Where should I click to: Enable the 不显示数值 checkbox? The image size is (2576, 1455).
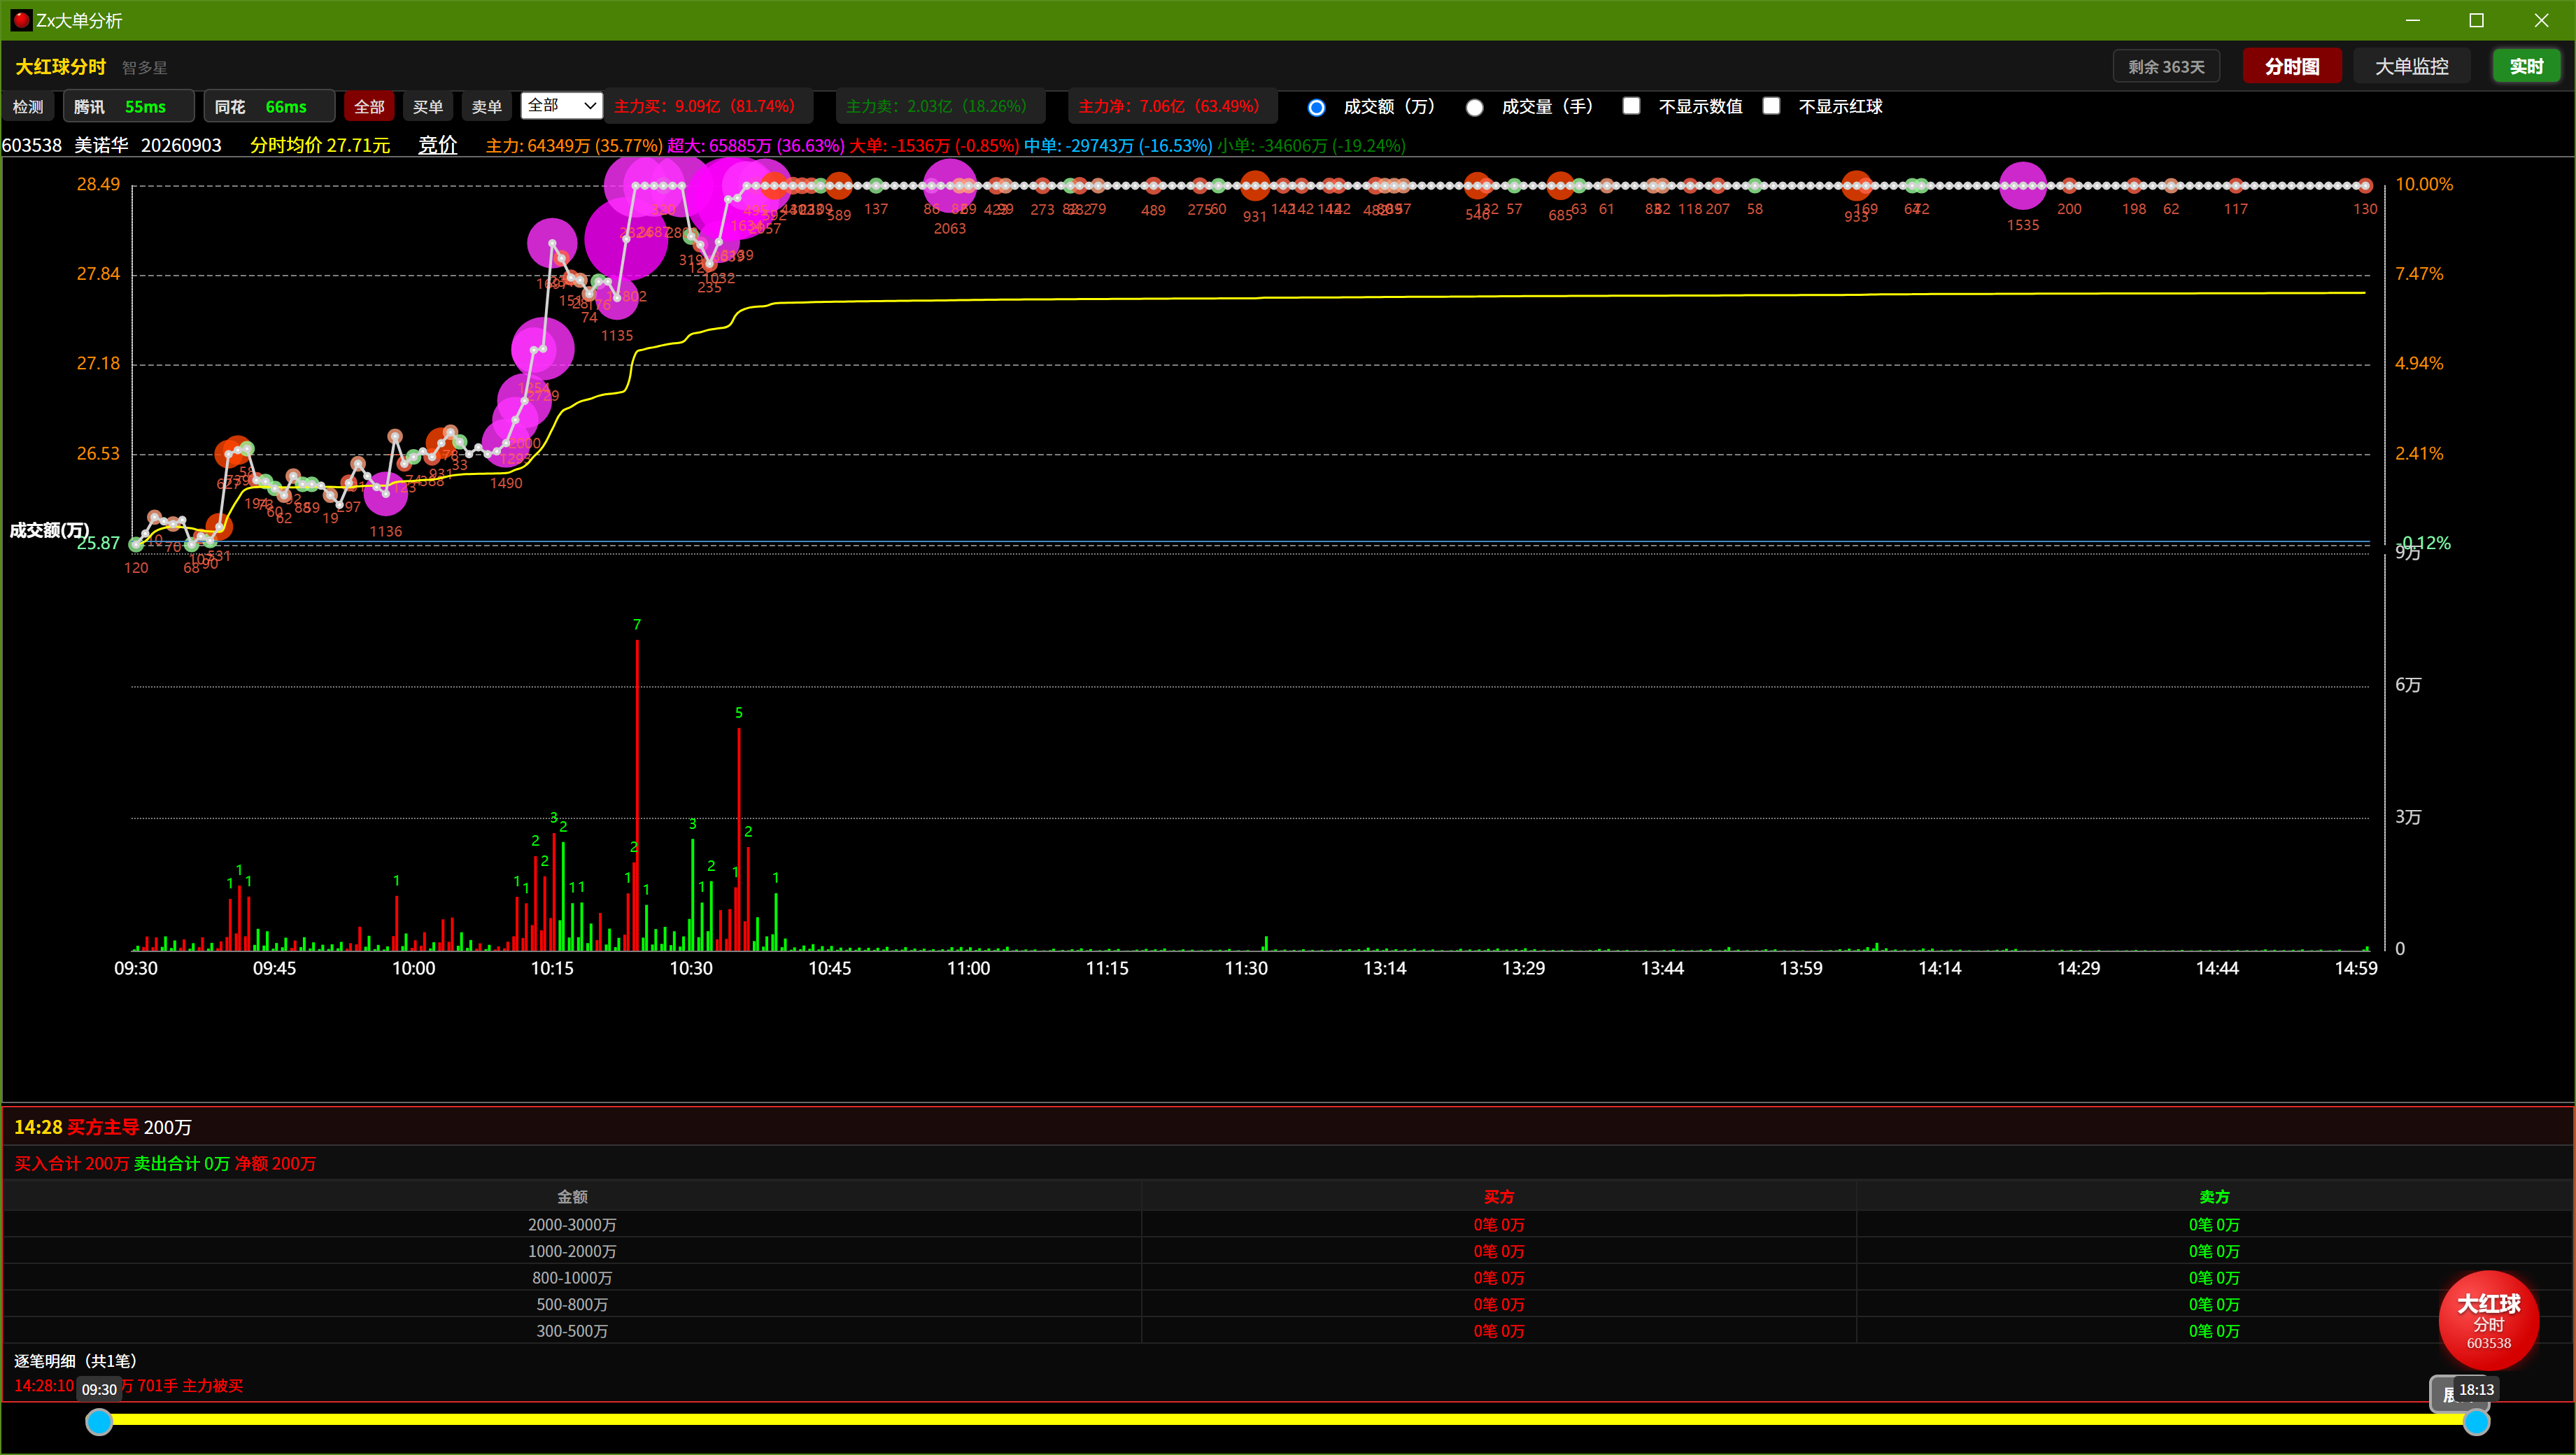point(1631,106)
